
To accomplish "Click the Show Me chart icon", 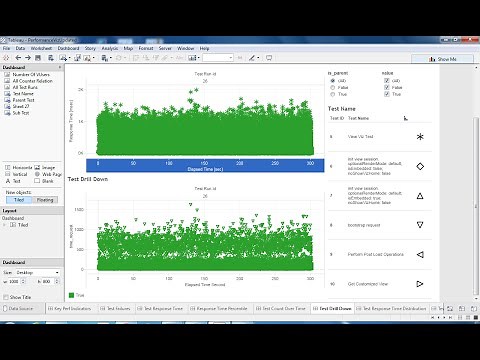I will click(432, 59).
